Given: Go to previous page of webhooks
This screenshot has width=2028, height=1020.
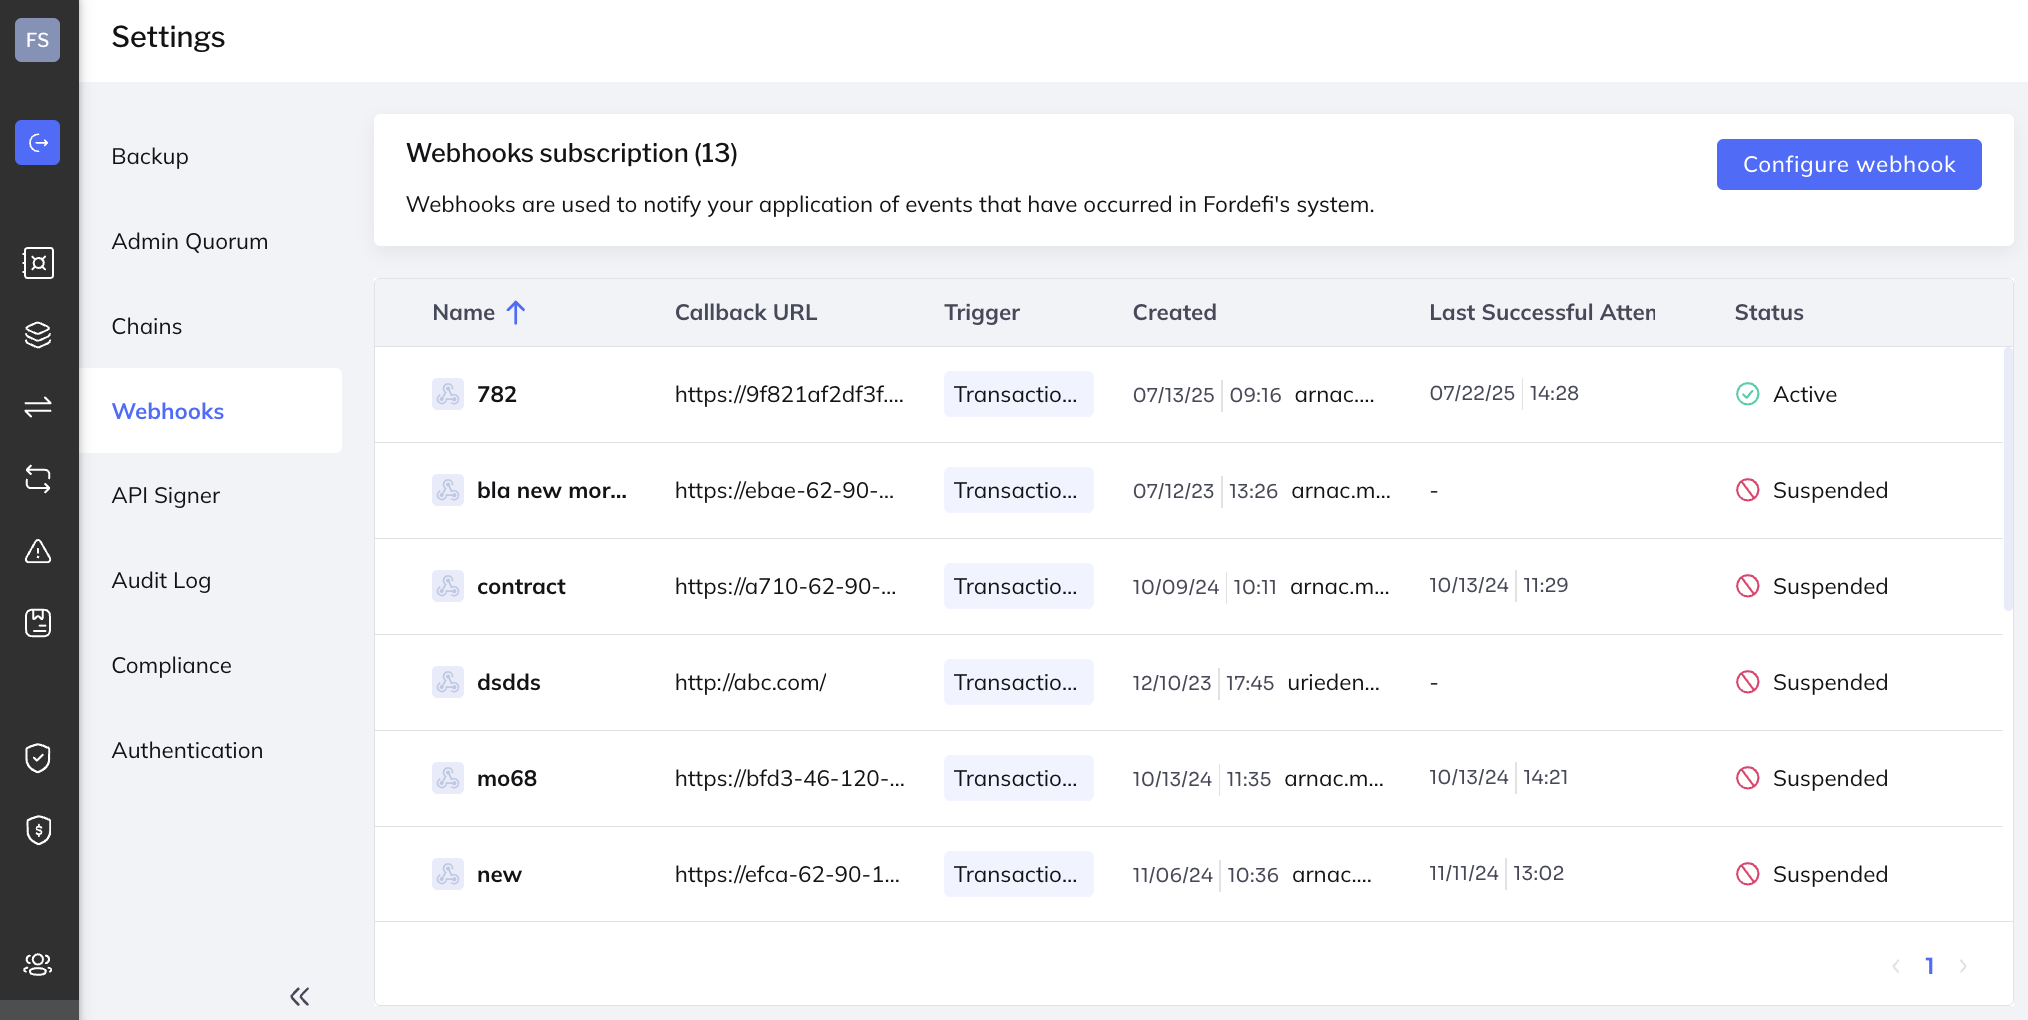Looking at the screenshot, I should point(1896,966).
